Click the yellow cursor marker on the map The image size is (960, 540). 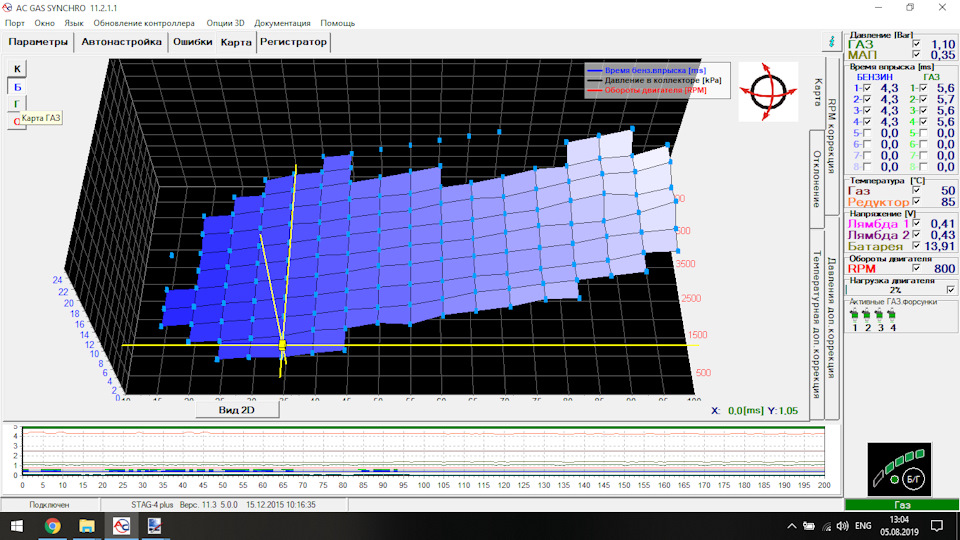tap(282, 345)
